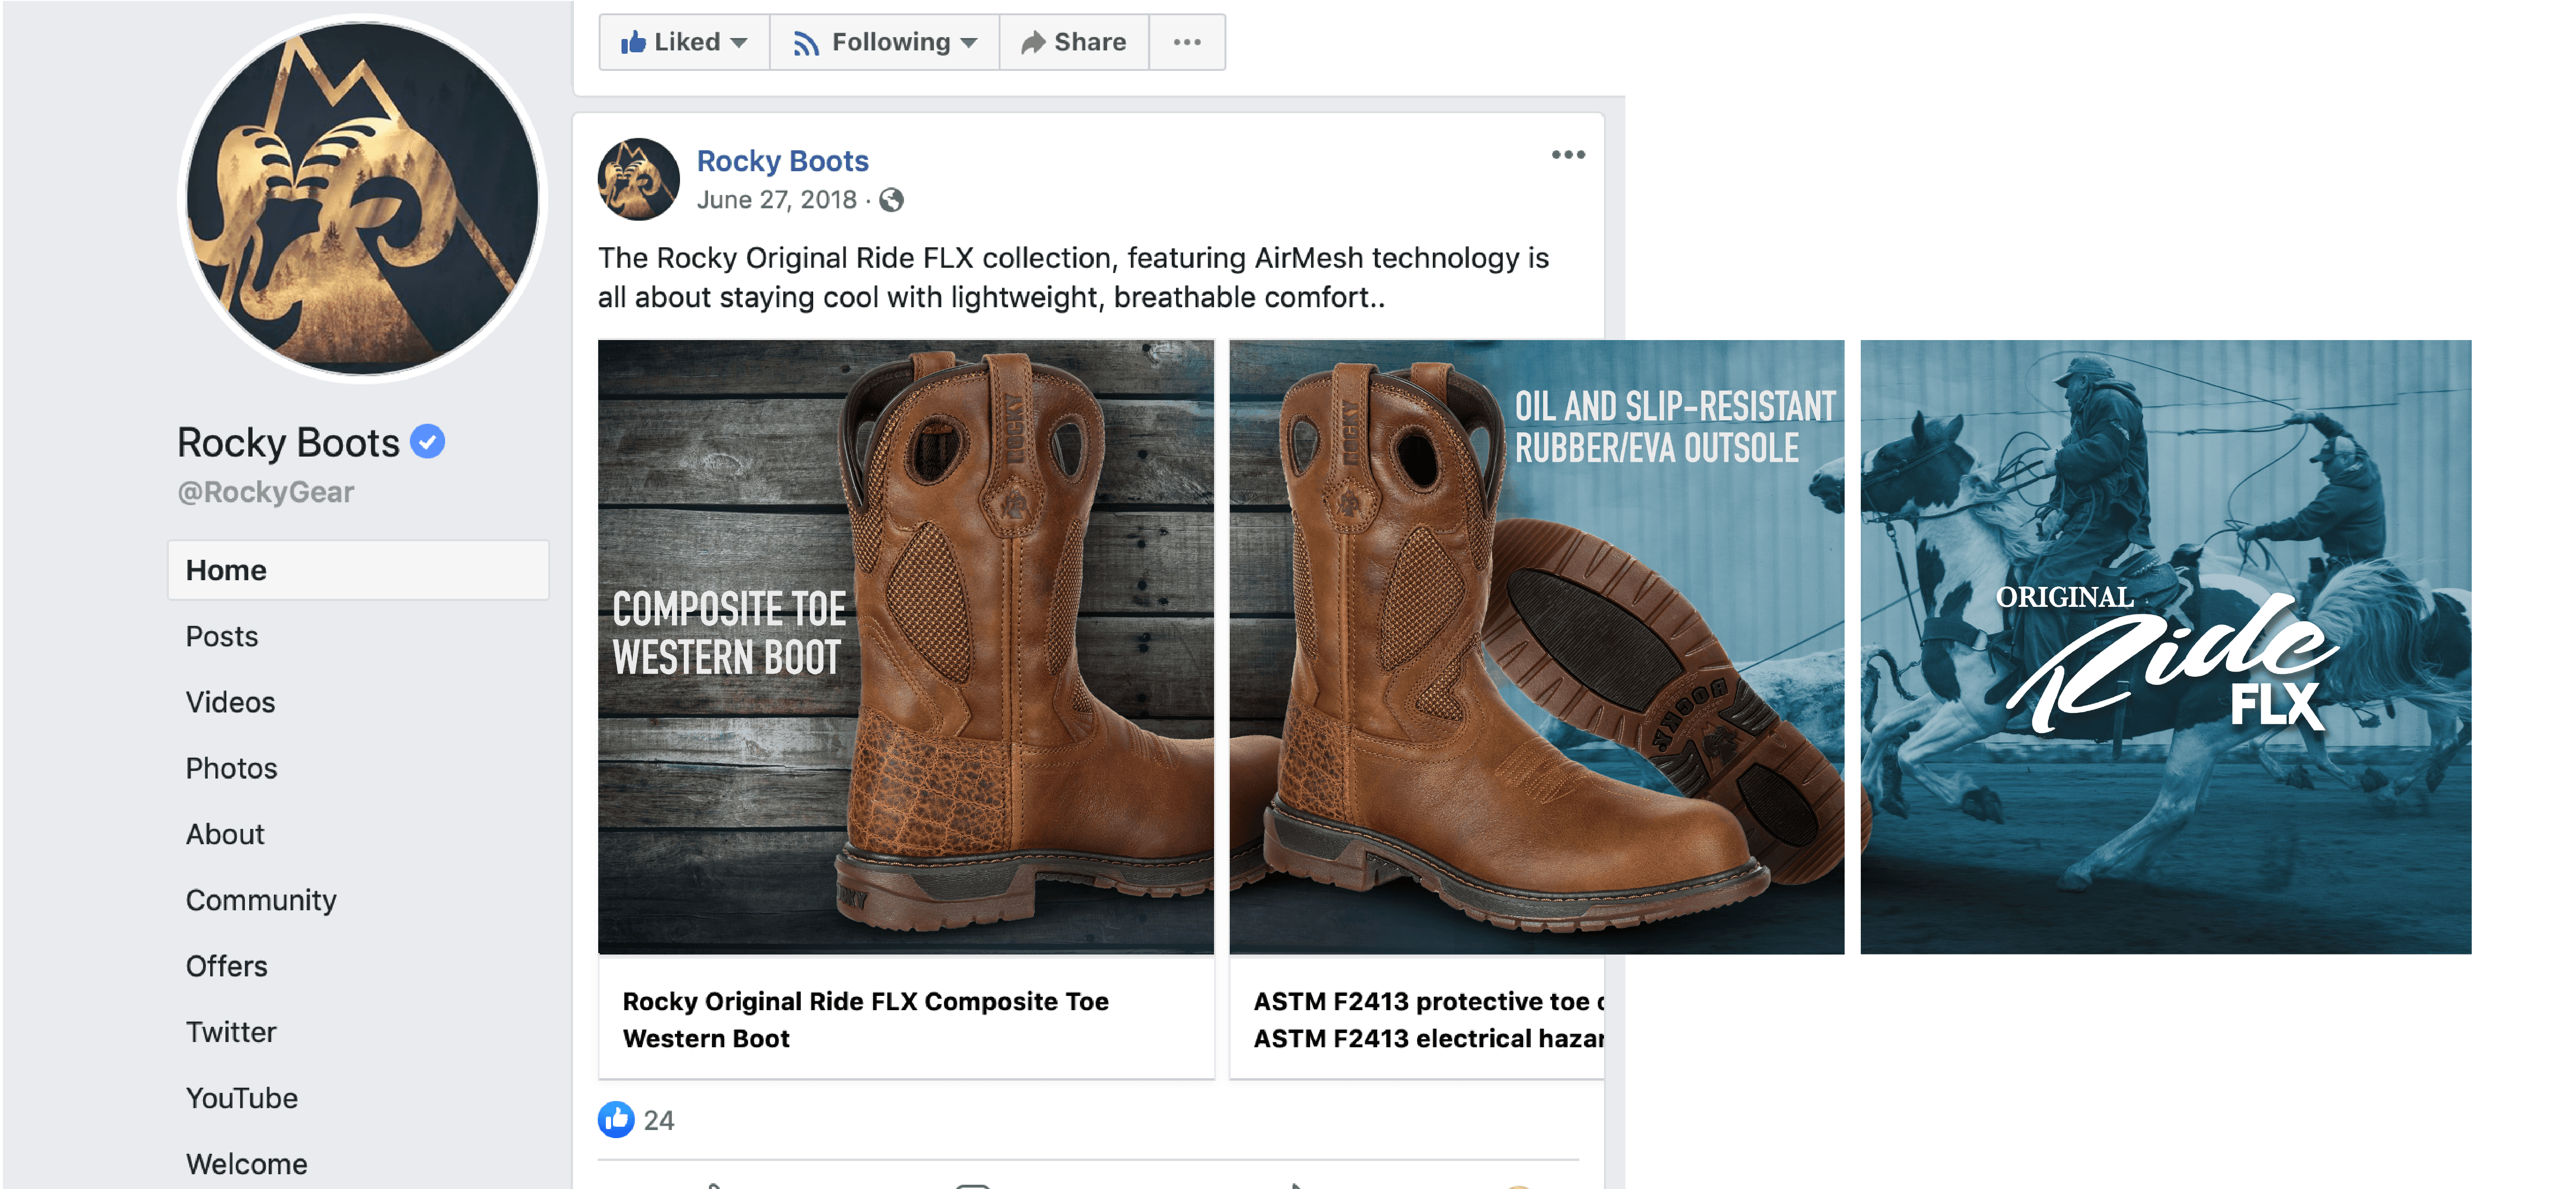The image size is (2576, 1189).
Task: Click the thumbs-up Liked icon
Action: [633, 42]
